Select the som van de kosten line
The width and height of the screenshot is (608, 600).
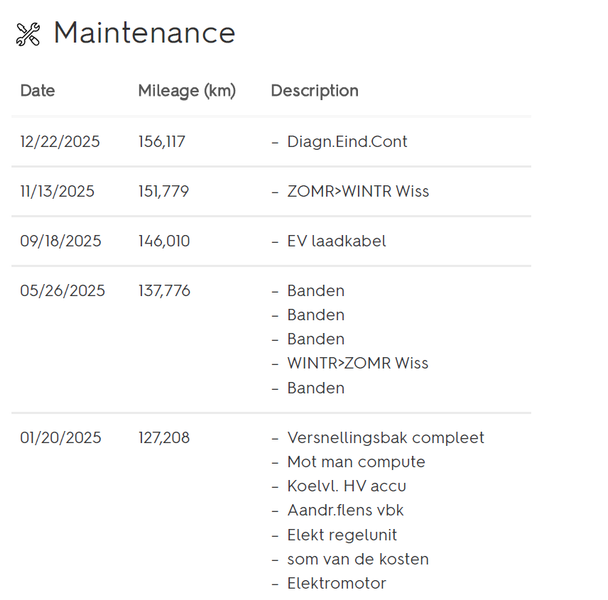click(x=358, y=559)
